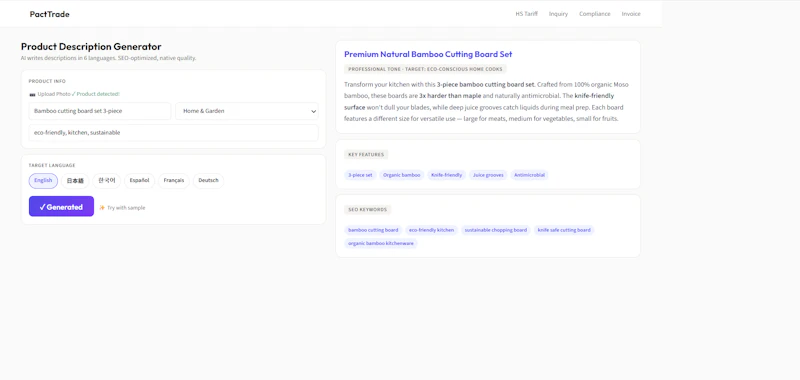Click the Antimicrobial feature chip
This screenshot has height=380, width=800.
click(529, 175)
